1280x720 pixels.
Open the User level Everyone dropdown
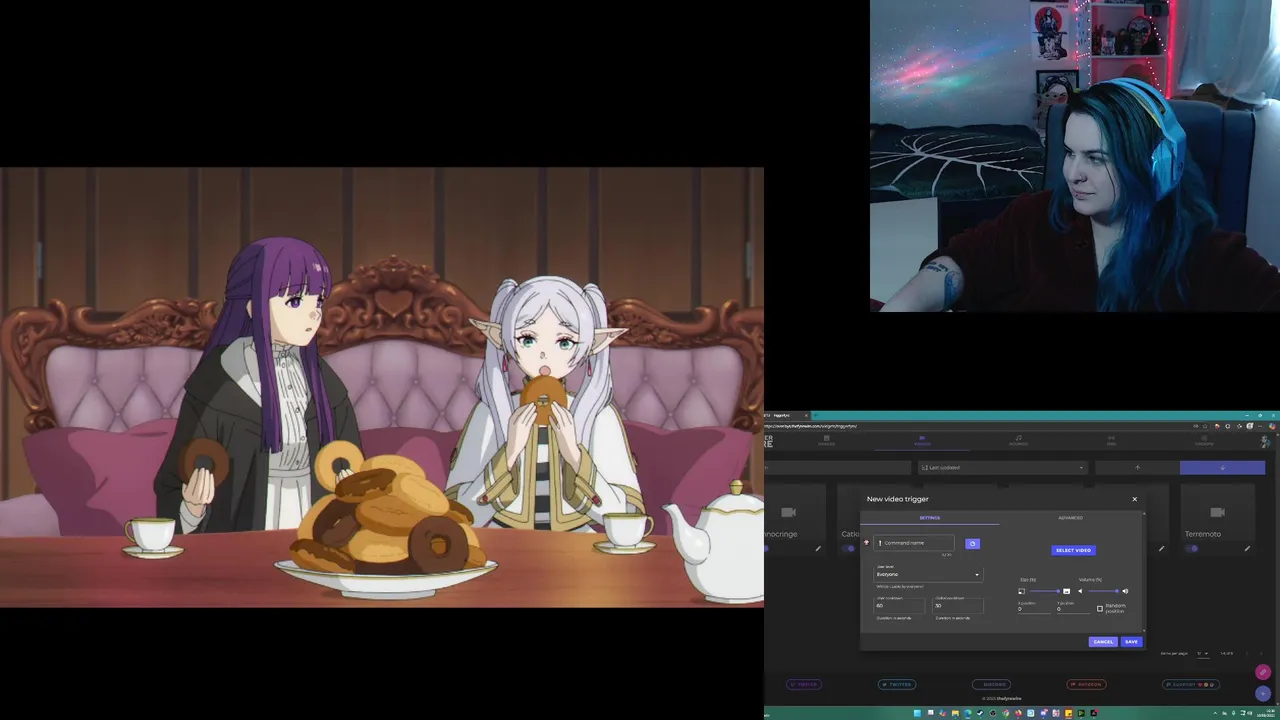[928, 574]
